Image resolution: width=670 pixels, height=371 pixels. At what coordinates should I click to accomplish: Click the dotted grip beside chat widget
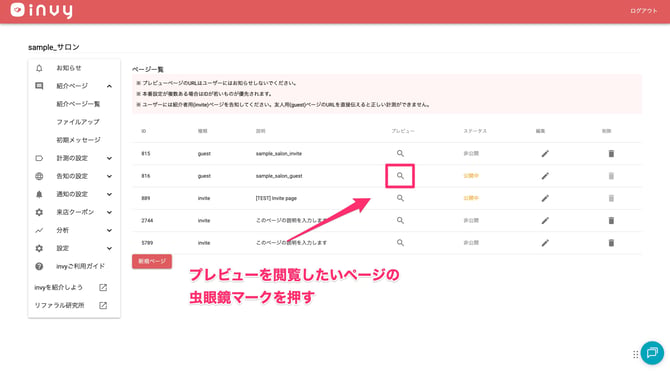pyautogui.click(x=635, y=354)
